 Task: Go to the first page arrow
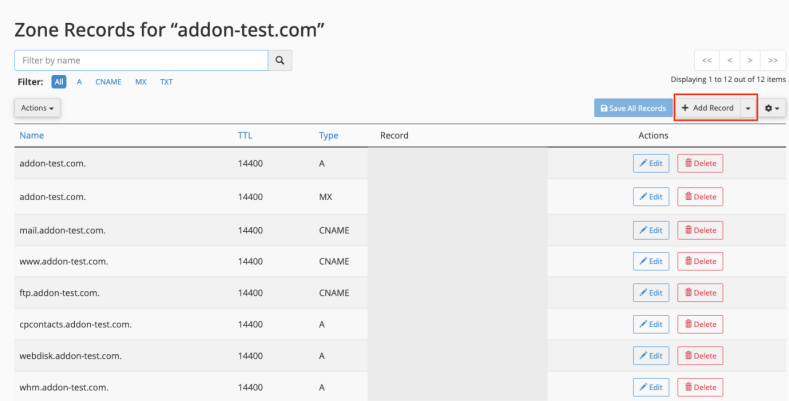(707, 61)
